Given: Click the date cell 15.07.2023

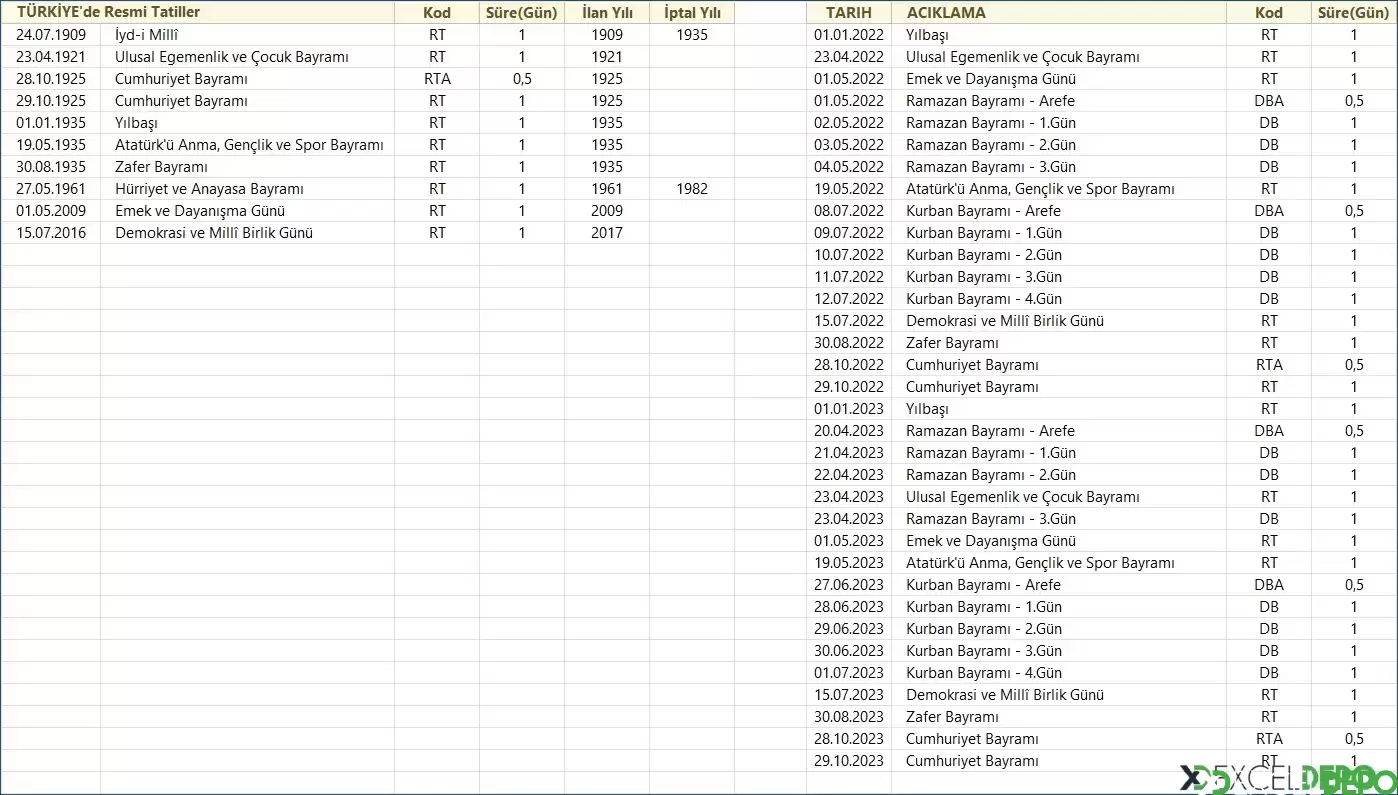Looking at the screenshot, I should 849,695.
